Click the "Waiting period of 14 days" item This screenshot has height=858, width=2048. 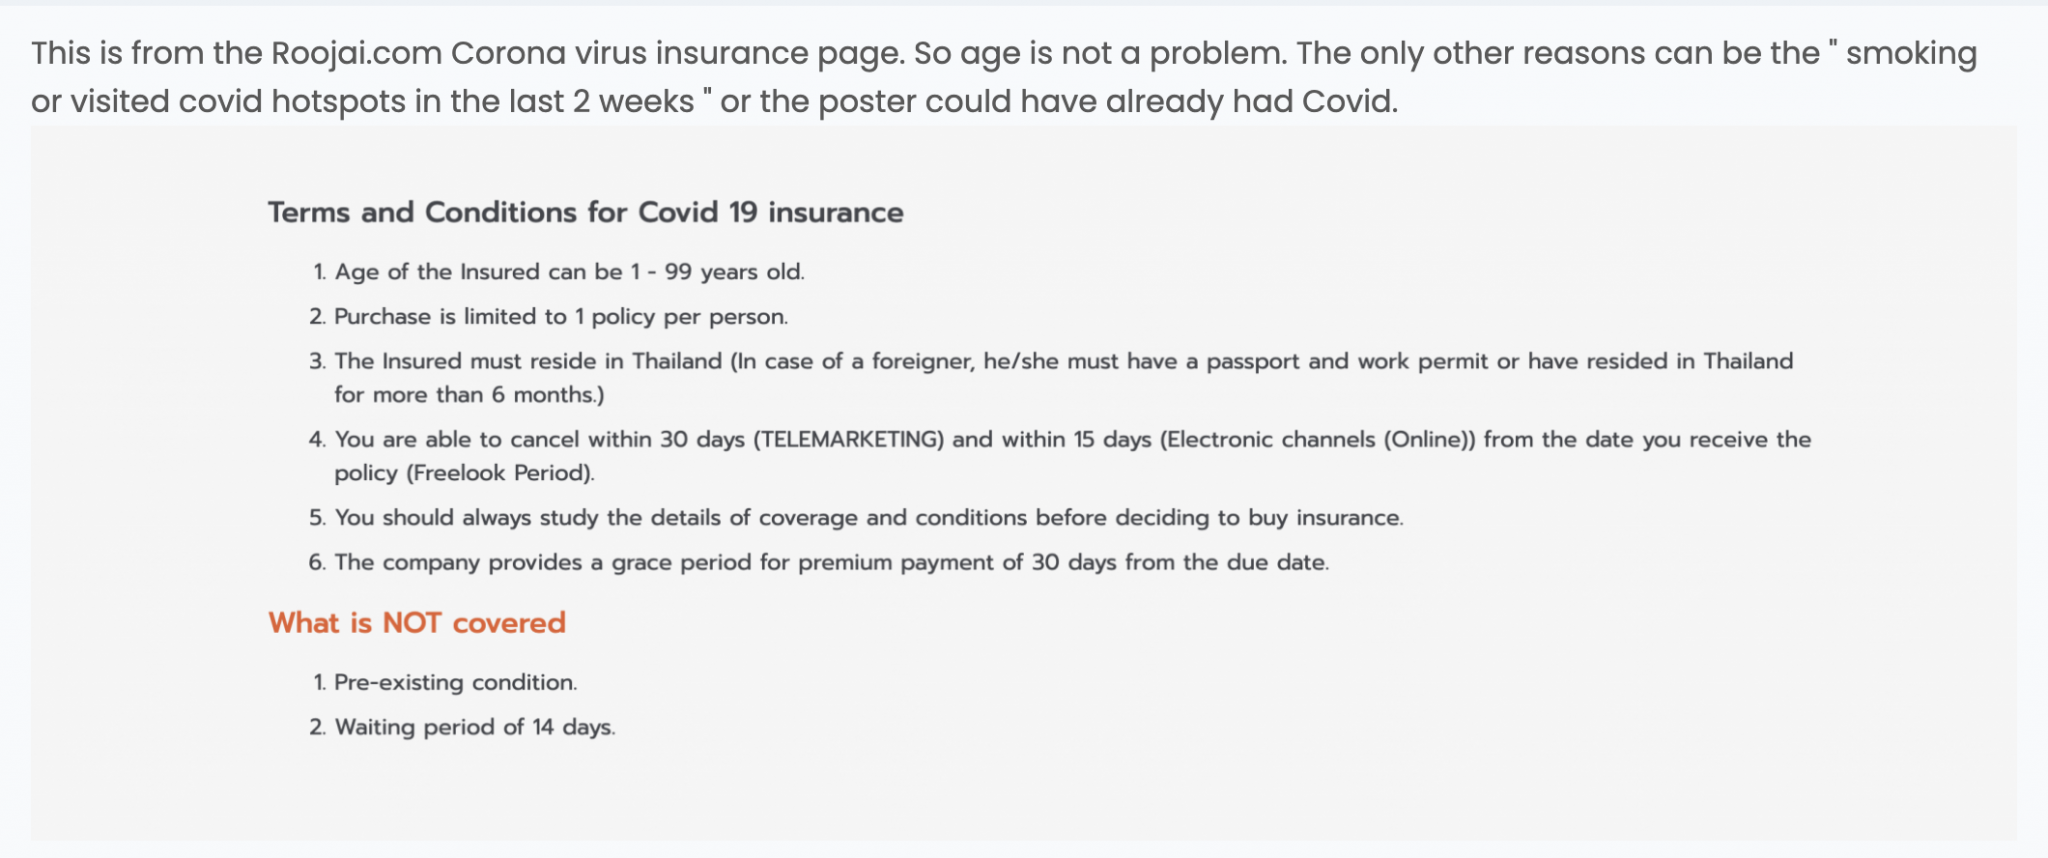click(x=474, y=727)
